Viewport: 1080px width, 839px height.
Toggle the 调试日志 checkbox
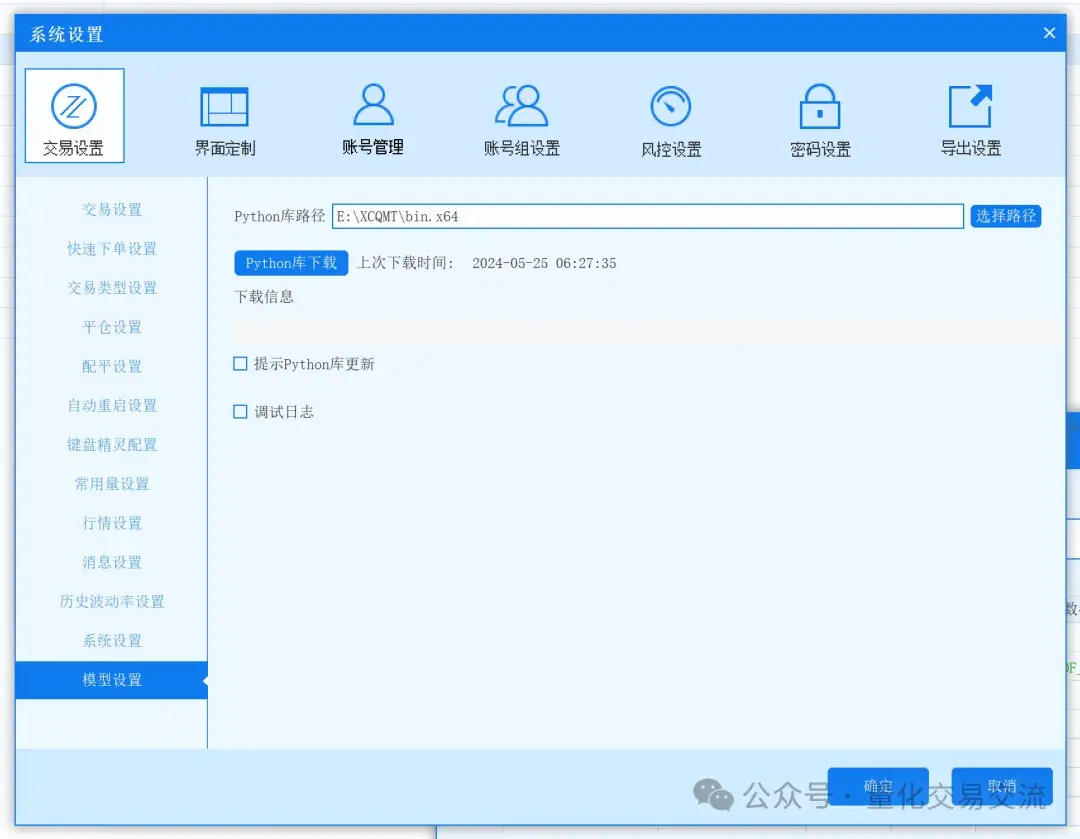click(x=240, y=411)
